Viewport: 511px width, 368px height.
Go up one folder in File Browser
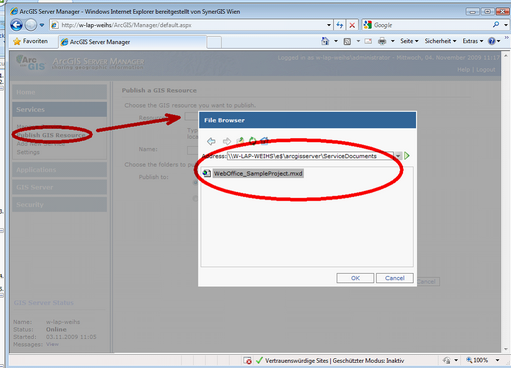click(240, 141)
